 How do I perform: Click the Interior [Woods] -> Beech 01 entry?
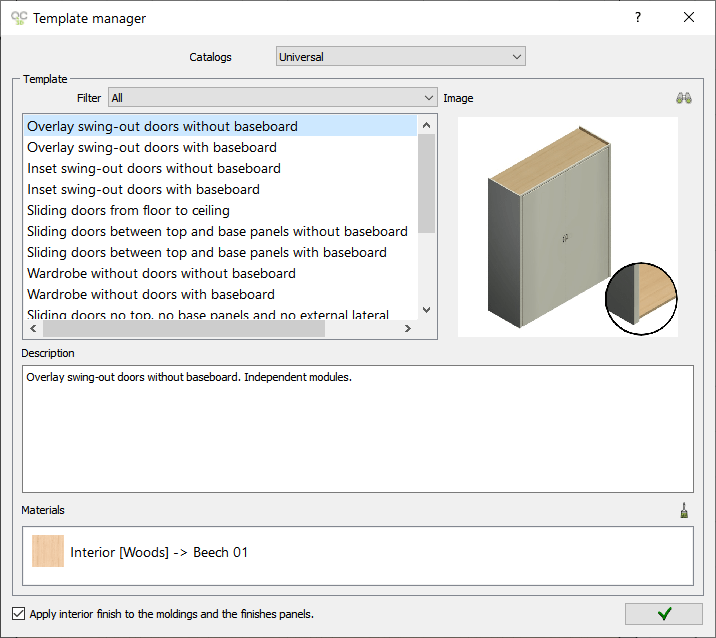[358, 552]
